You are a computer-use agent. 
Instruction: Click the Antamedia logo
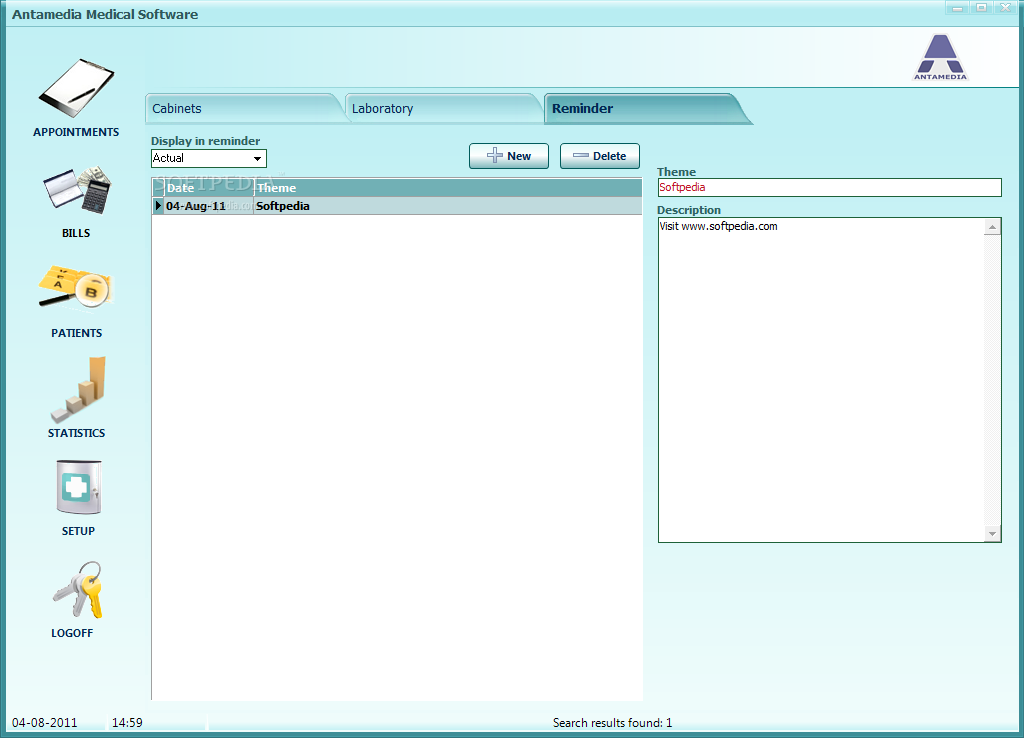point(940,57)
